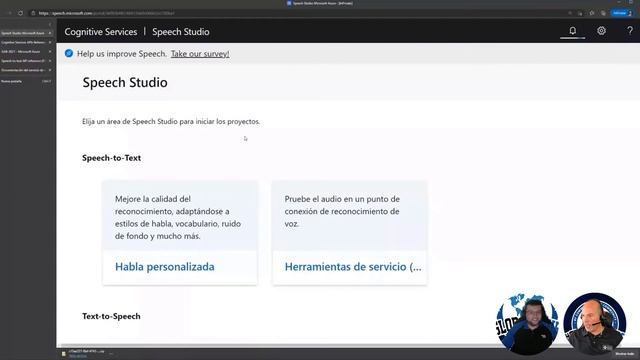This screenshot has width=640, height=360.
Task: Click the Speech Studio page title
Action: [x=125, y=82]
